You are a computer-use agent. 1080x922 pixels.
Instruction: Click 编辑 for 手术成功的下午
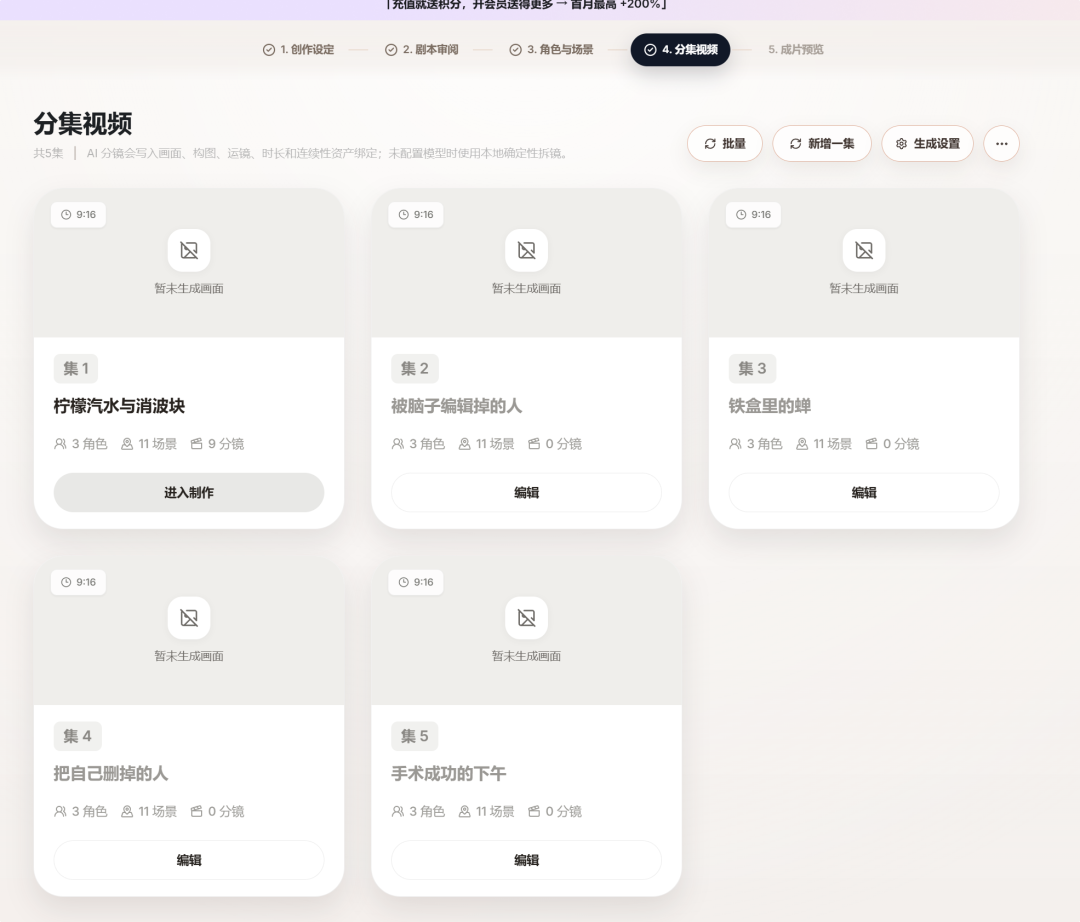tap(526, 860)
